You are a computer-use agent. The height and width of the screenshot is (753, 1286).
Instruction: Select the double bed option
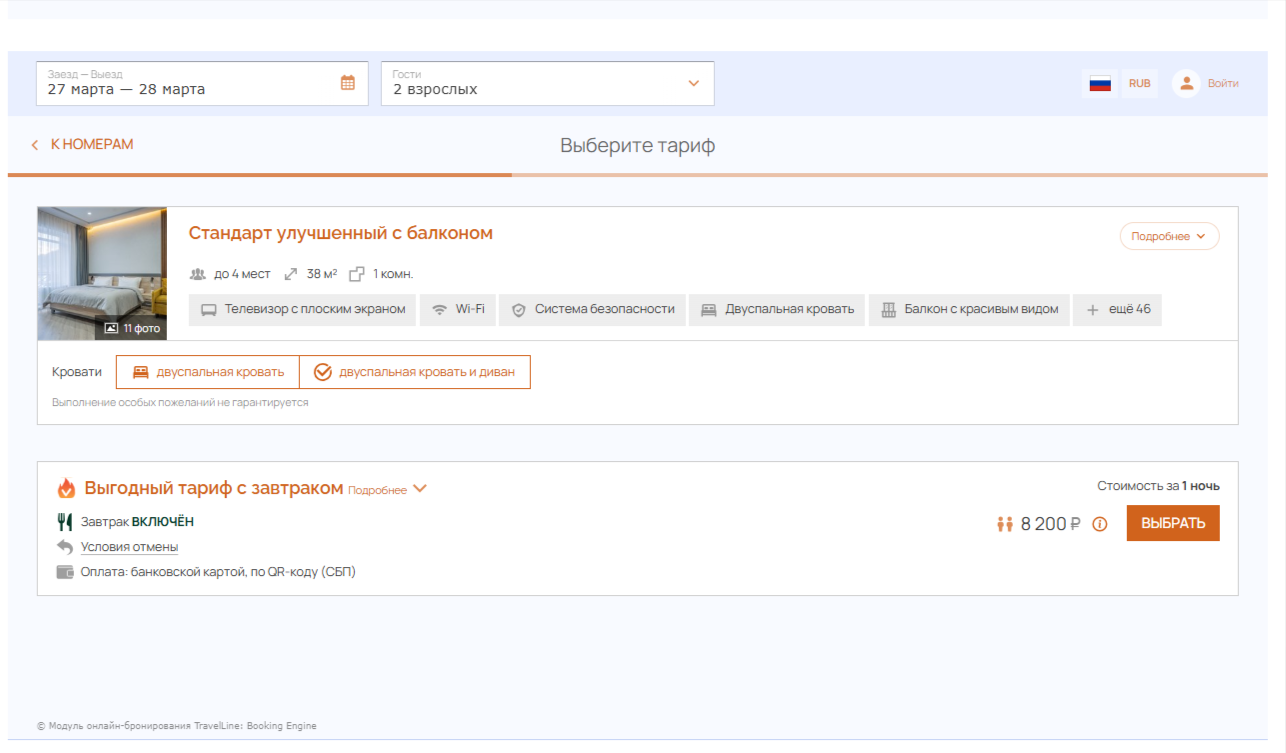(x=208, y=372)
